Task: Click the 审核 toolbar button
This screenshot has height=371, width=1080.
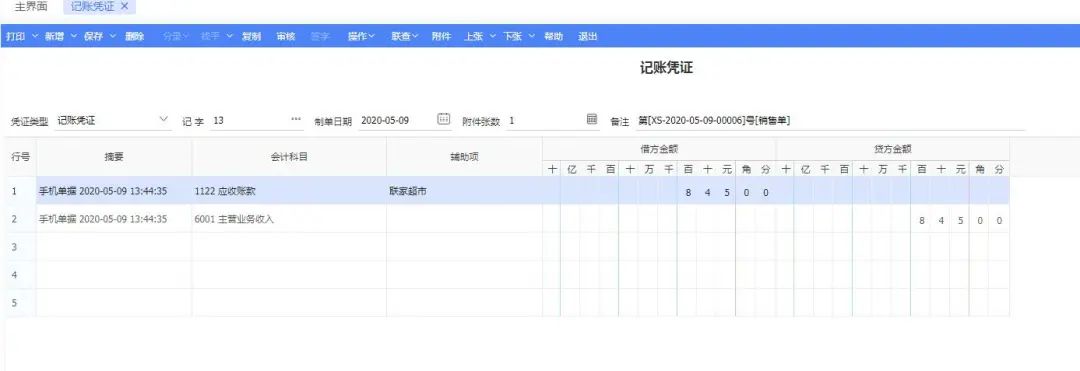Action: tap(286, 36)
